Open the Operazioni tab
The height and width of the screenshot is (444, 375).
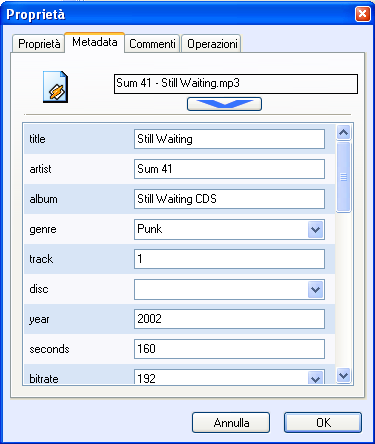(212, 44)
